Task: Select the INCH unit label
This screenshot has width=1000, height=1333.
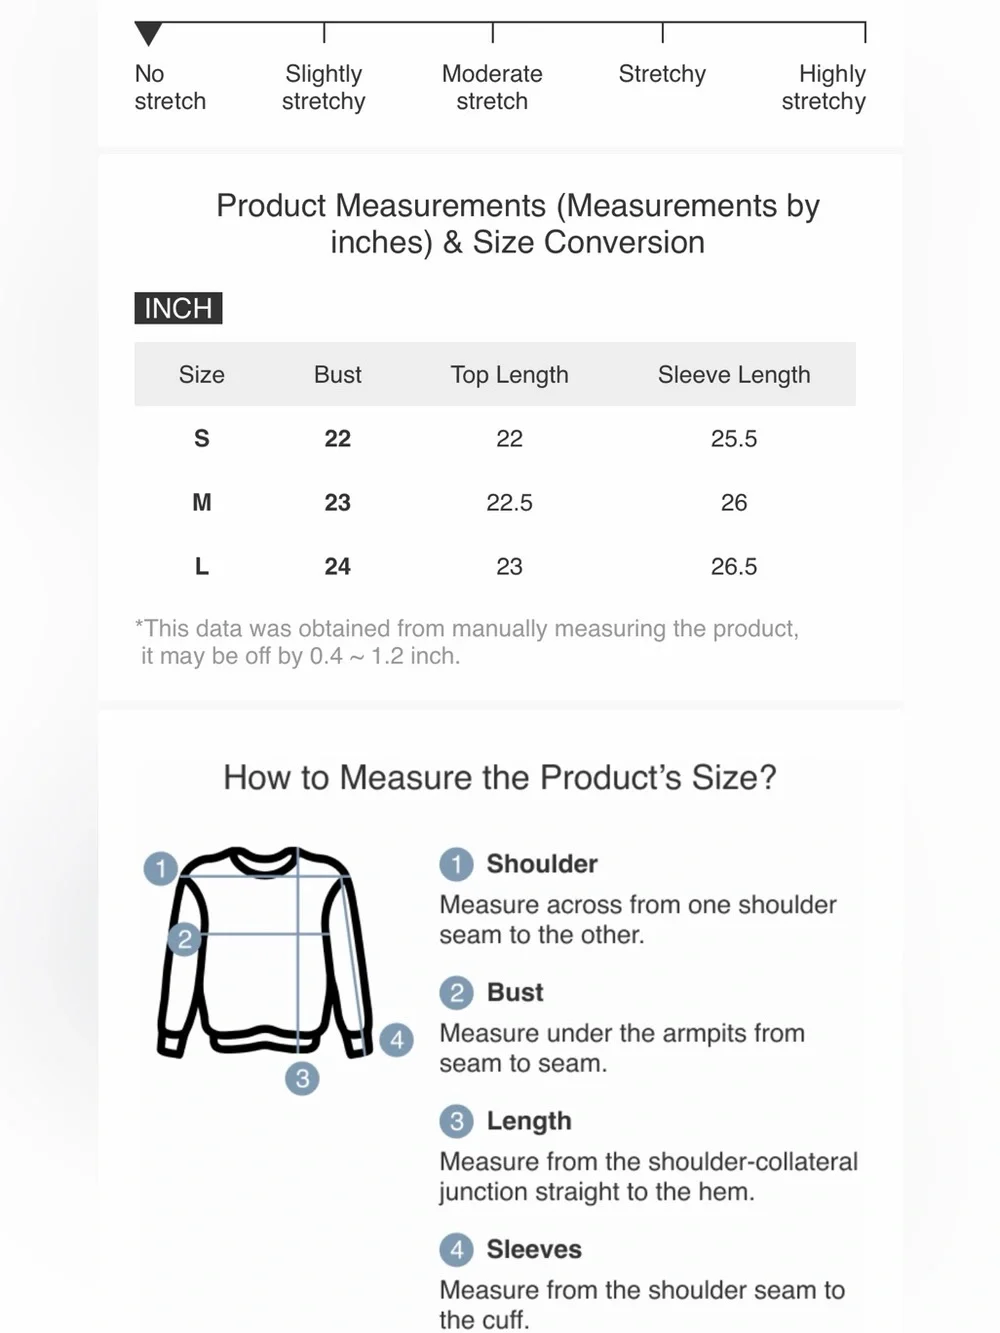Action: pyautogui.click(x=178, y=308)
